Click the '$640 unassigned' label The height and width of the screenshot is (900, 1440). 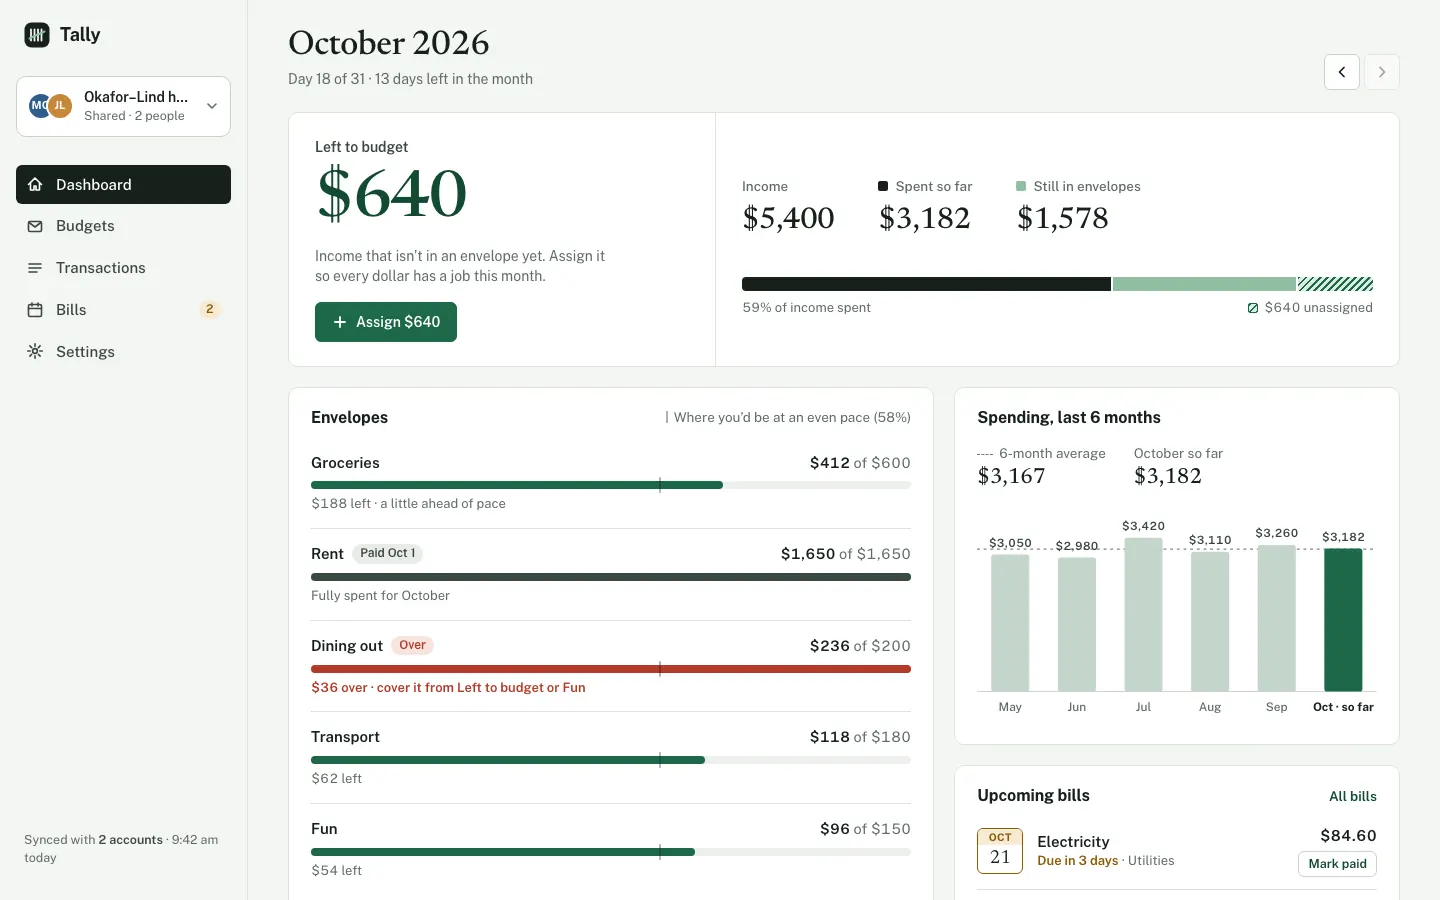(x=1318, y=308)
